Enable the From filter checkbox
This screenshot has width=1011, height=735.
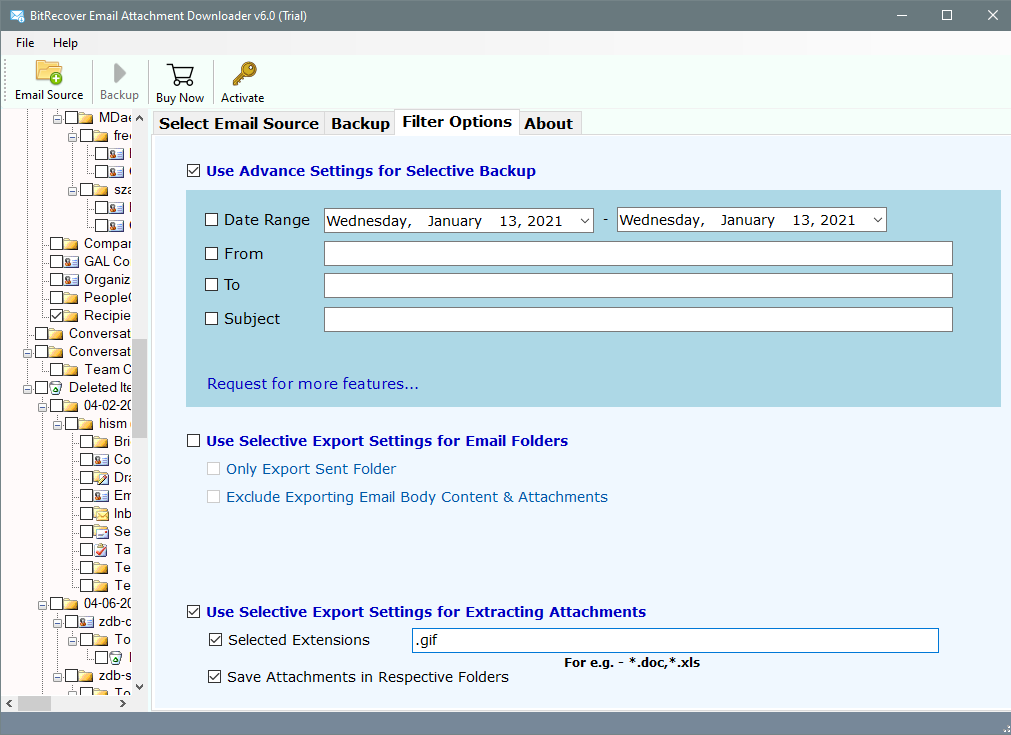pyautogui.click(x=211, y=253)
